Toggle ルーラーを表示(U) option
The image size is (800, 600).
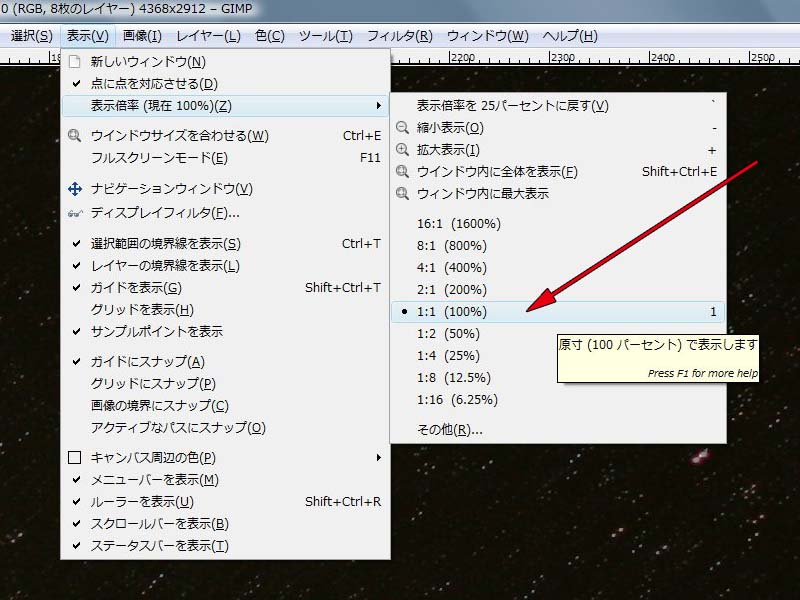pyautogui.click(x=226, y=502)
